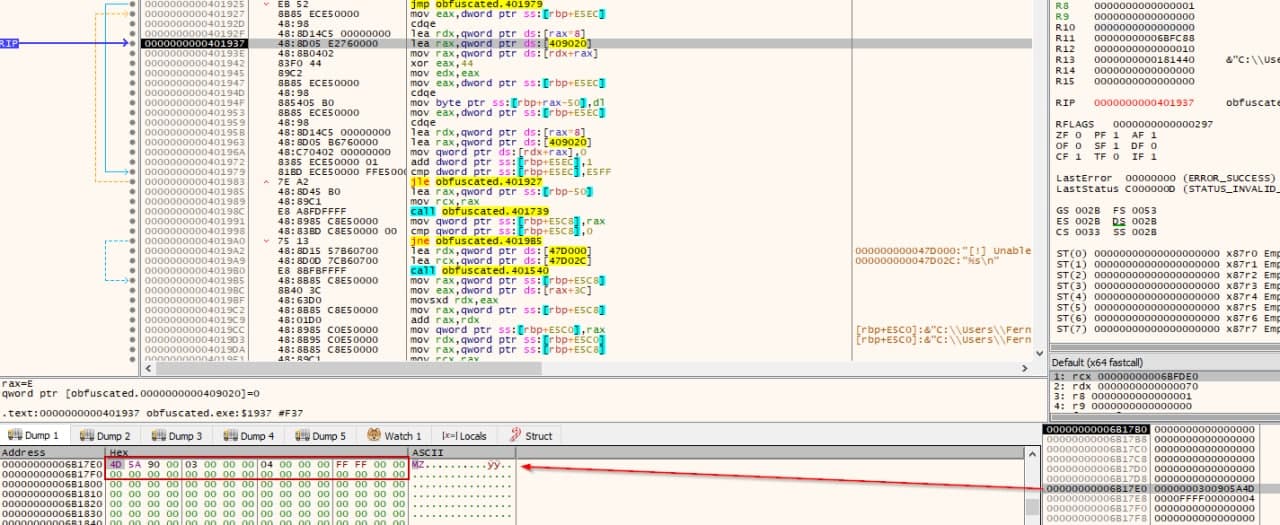This screenshot has width=1280, height=525.
Task: Click the blue RIP pointer label
Action: point(9,43)
